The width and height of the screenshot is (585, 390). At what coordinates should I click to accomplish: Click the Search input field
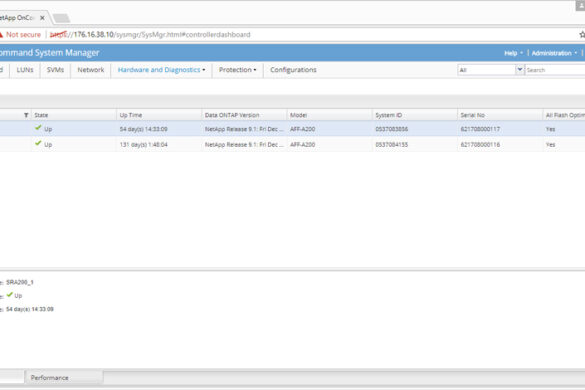tap(555, 70)
